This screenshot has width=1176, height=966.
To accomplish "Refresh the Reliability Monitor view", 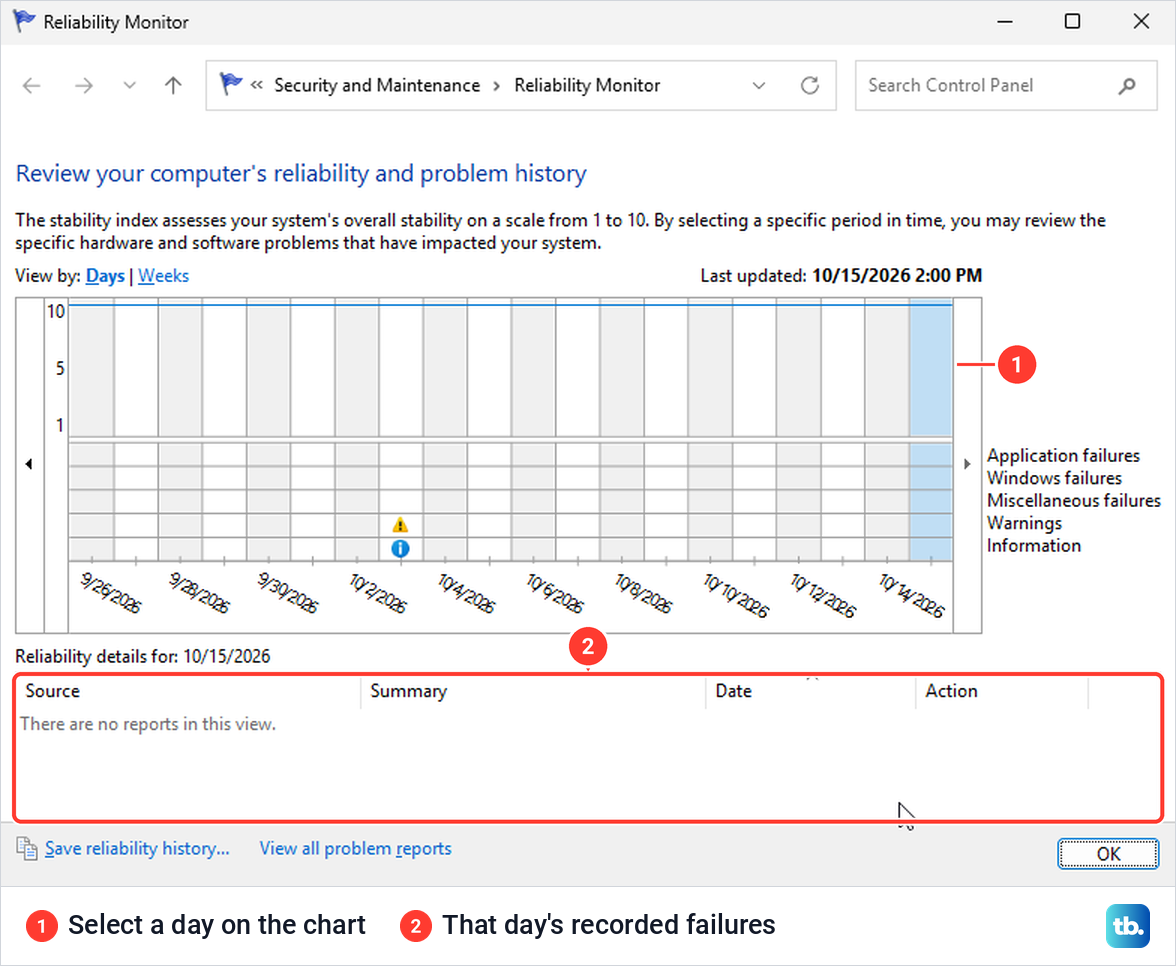I will pos(810,86).
